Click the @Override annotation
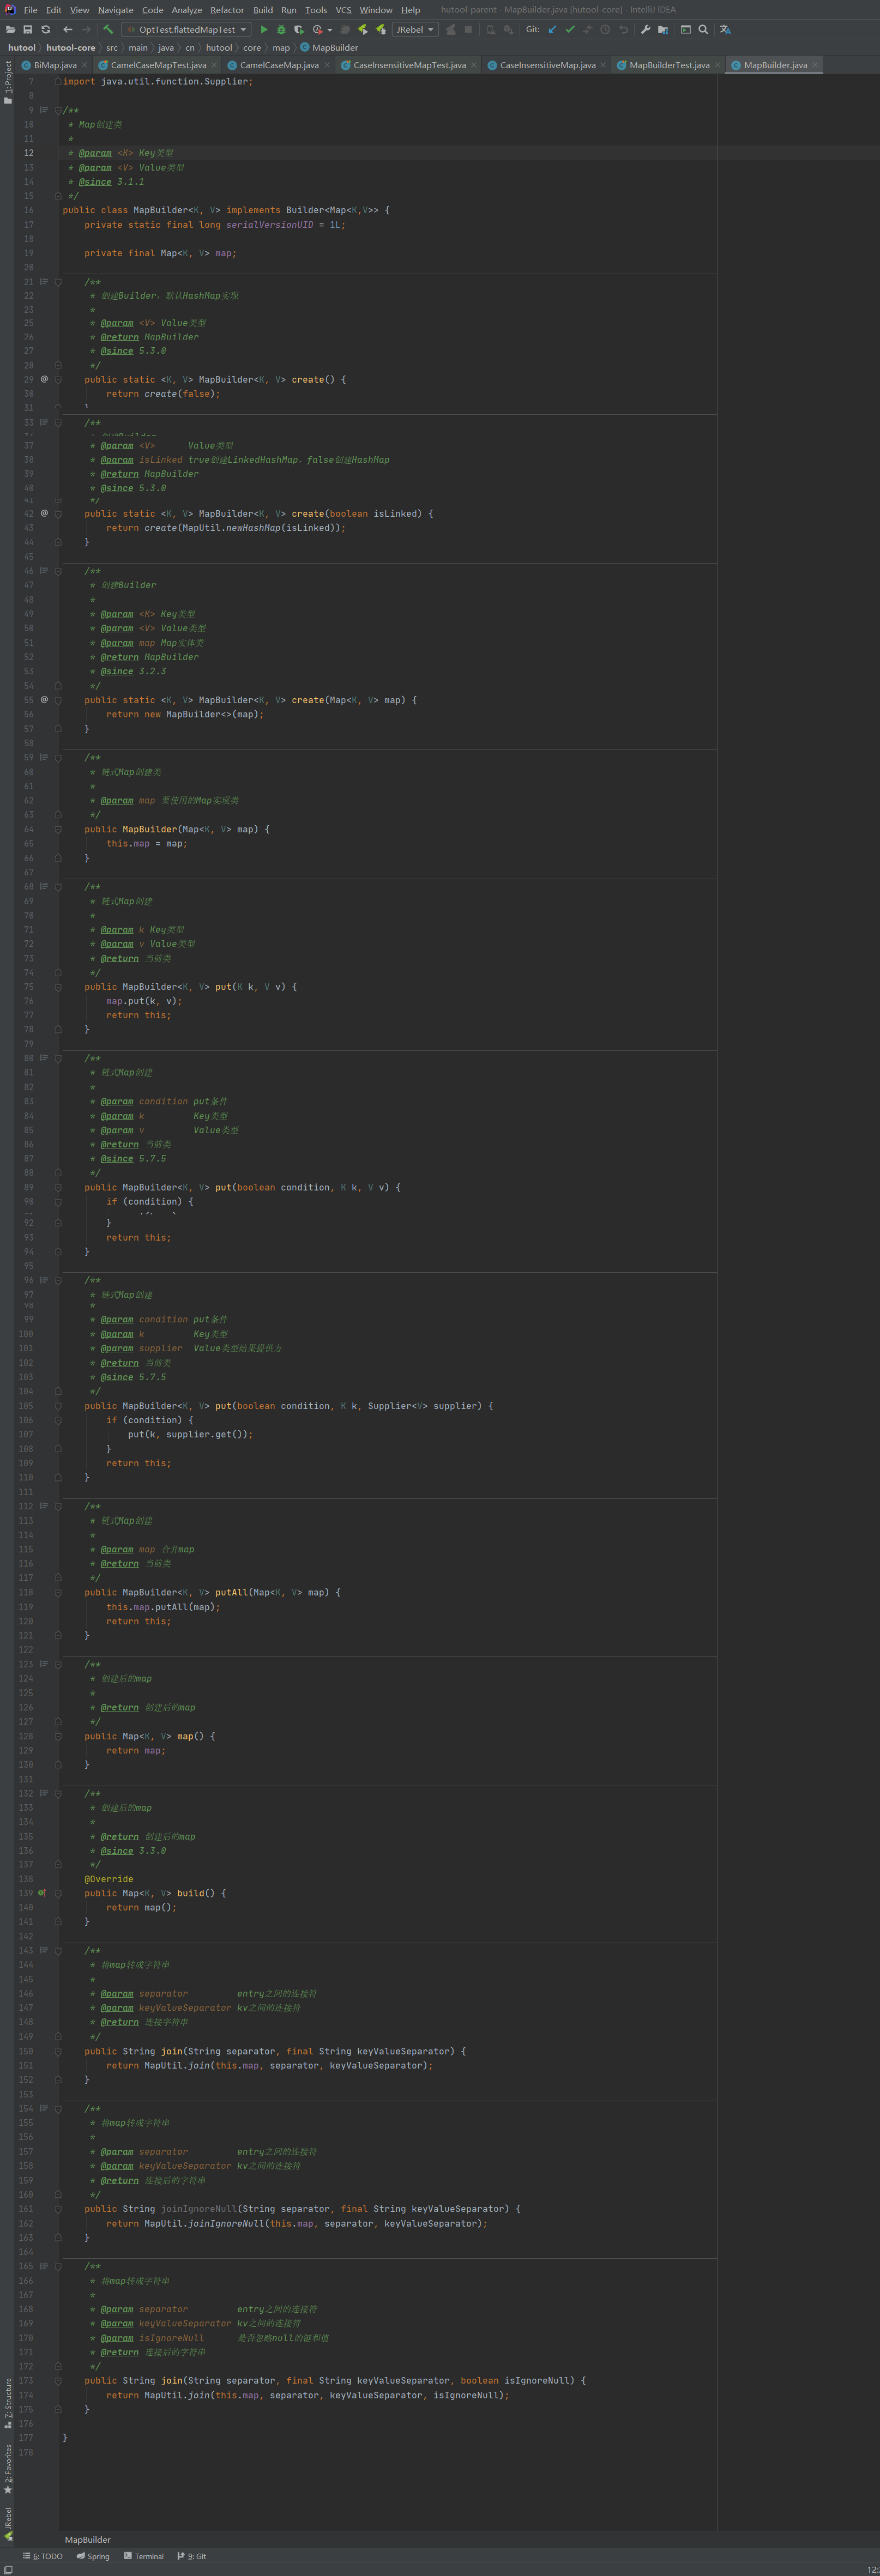 (109, 1879)
